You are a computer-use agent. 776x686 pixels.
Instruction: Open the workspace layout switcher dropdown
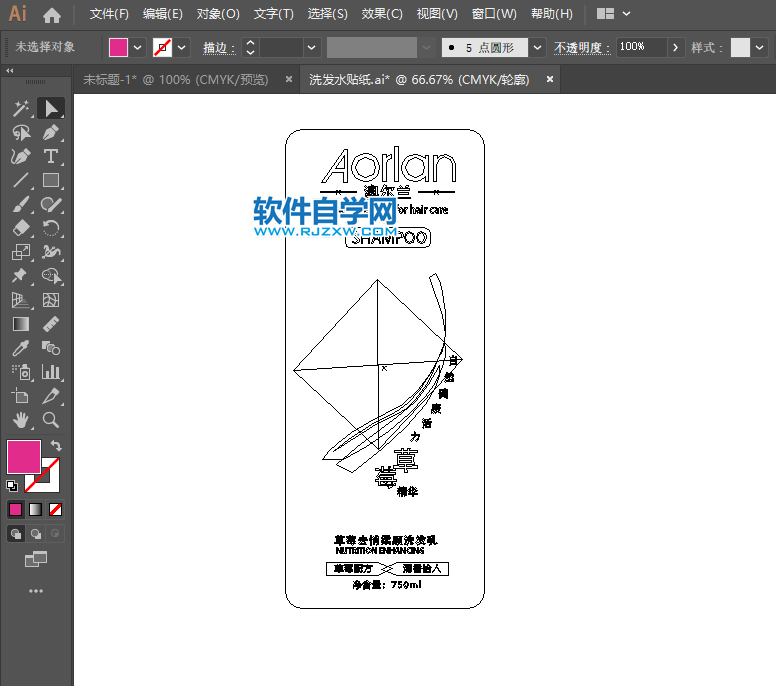pos(614,14)
